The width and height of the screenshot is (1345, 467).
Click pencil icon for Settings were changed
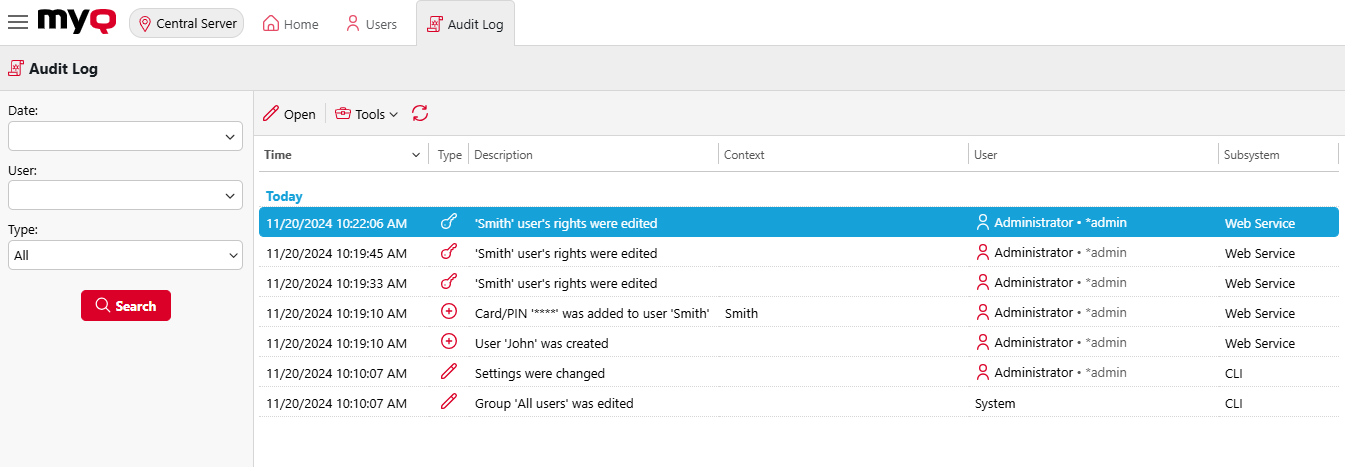(449, 373)
